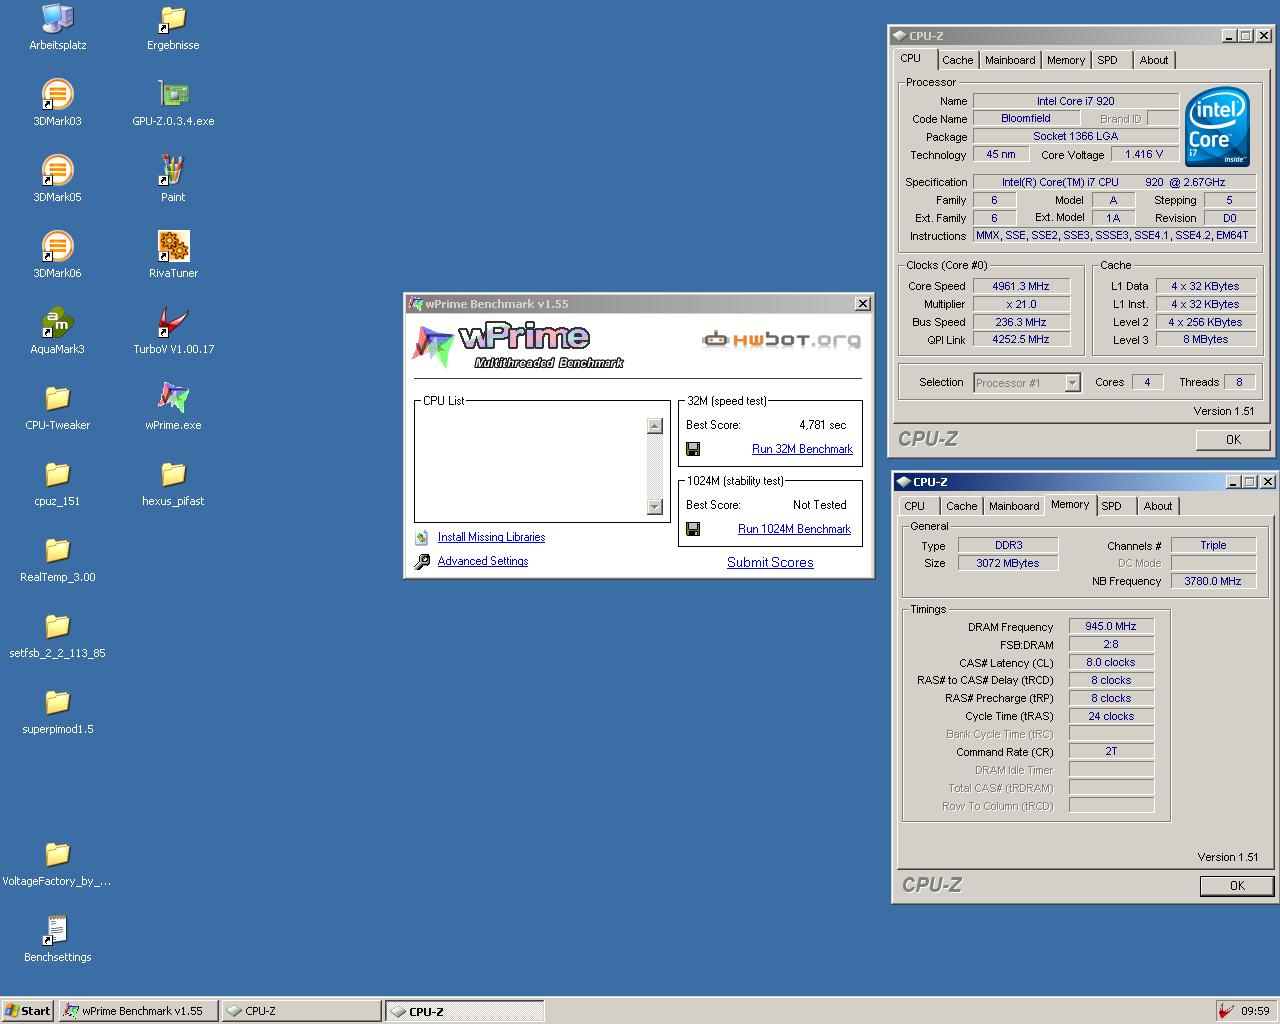Viewport: 1280px width, 1024px height.
Task: Click the Intel Core i7 920 name field
Action: [x=1075, y=101]
